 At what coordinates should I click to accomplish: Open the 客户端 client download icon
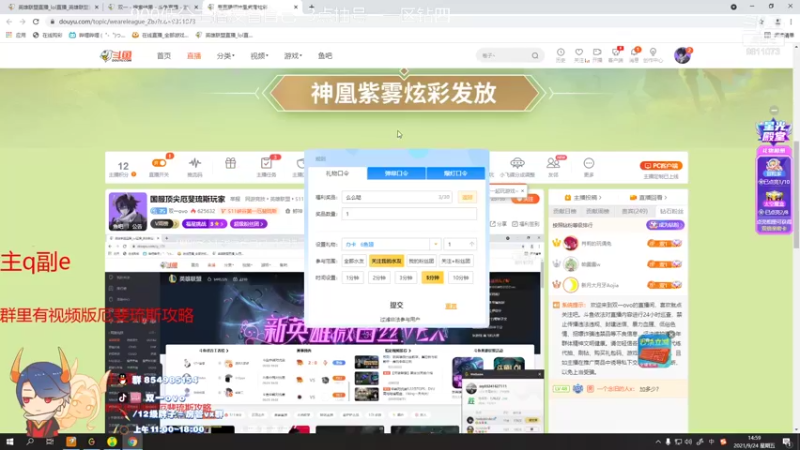(616, 55)
